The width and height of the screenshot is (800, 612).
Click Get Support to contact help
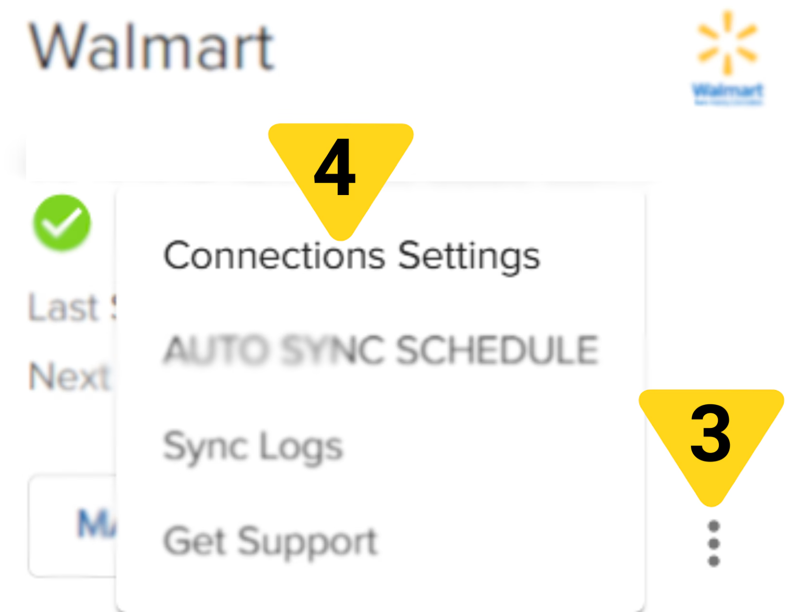point(270,541)
